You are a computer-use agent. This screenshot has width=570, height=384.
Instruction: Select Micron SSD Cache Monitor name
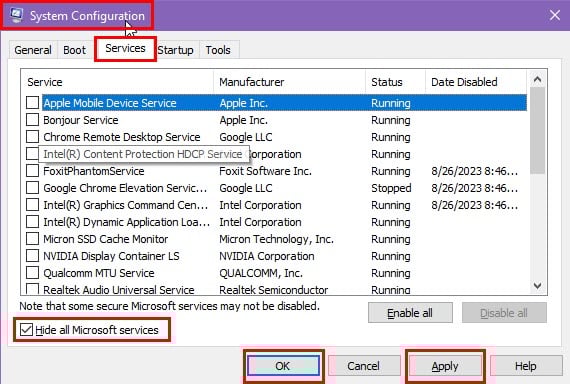tap(105, 239)
